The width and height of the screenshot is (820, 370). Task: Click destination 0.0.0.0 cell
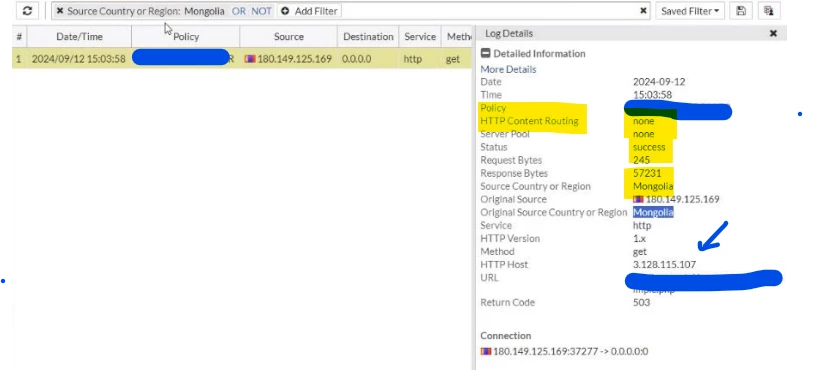[357, 59]
